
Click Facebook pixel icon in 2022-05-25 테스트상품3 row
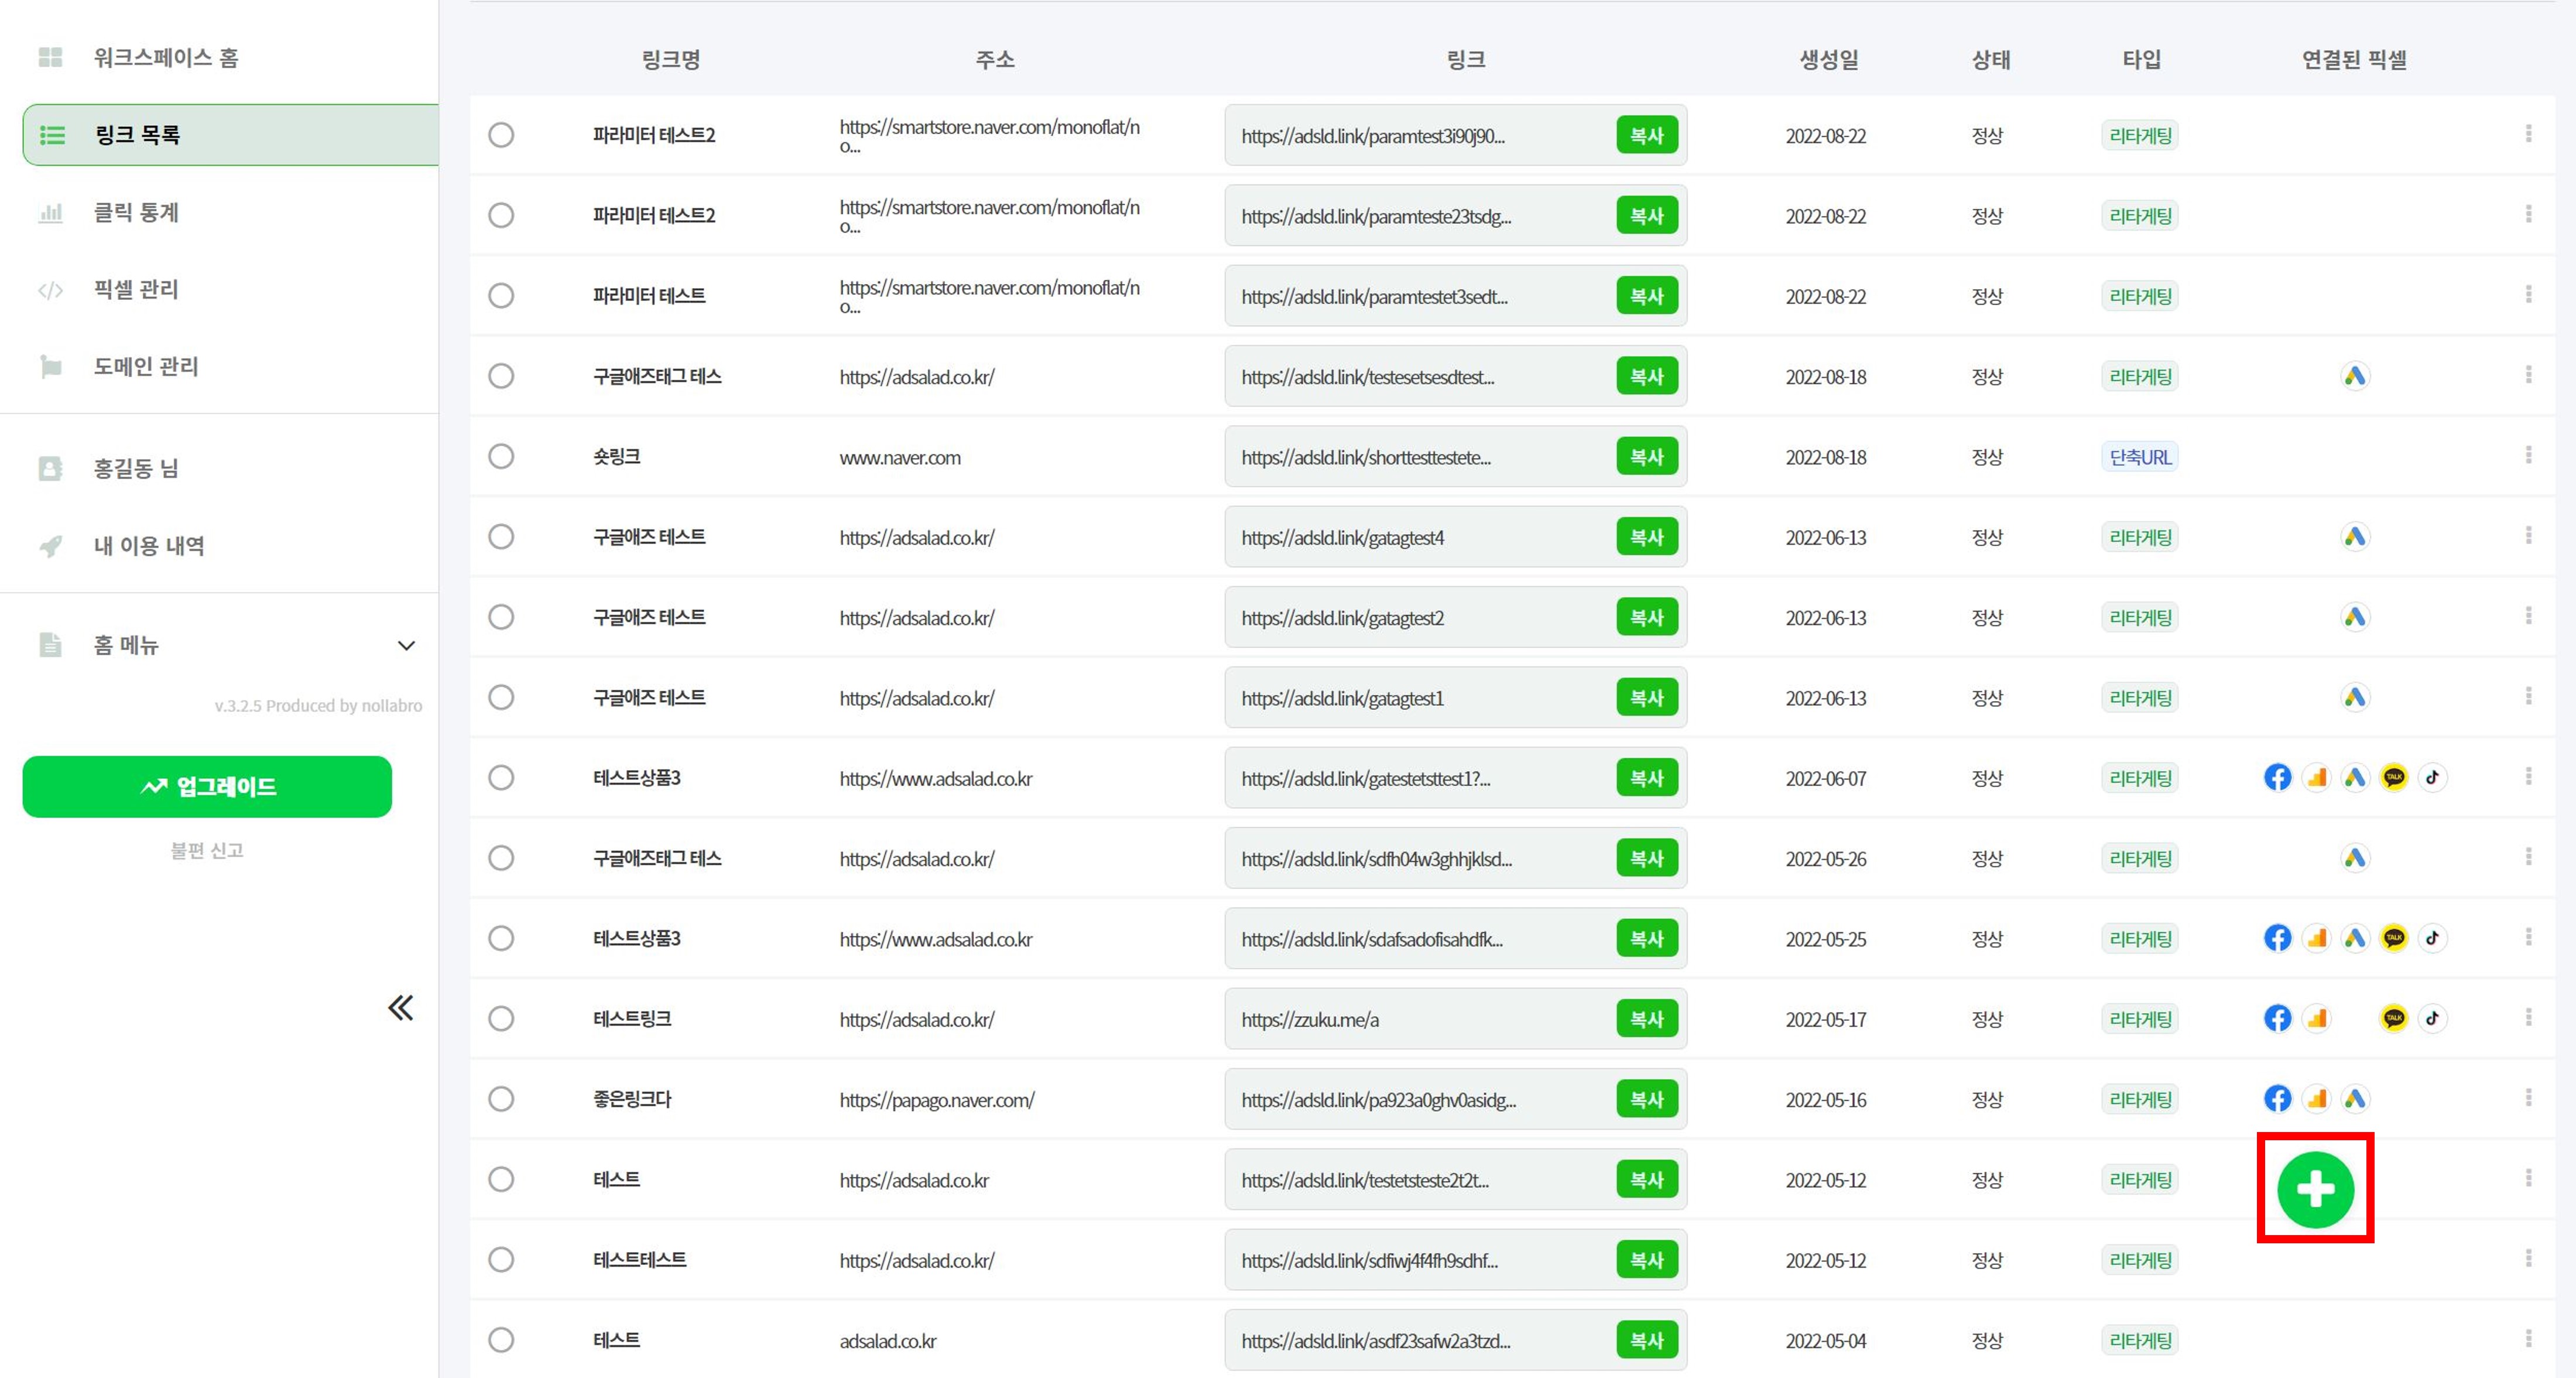(2277, 938)
